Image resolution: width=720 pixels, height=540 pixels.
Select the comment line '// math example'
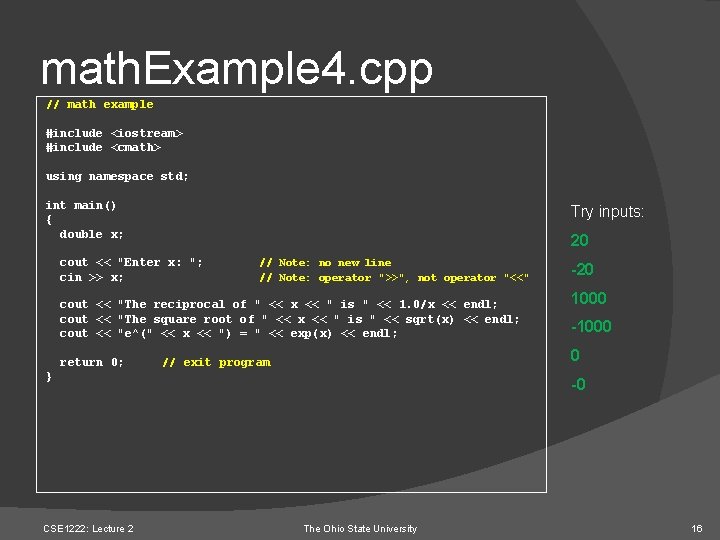100,104
